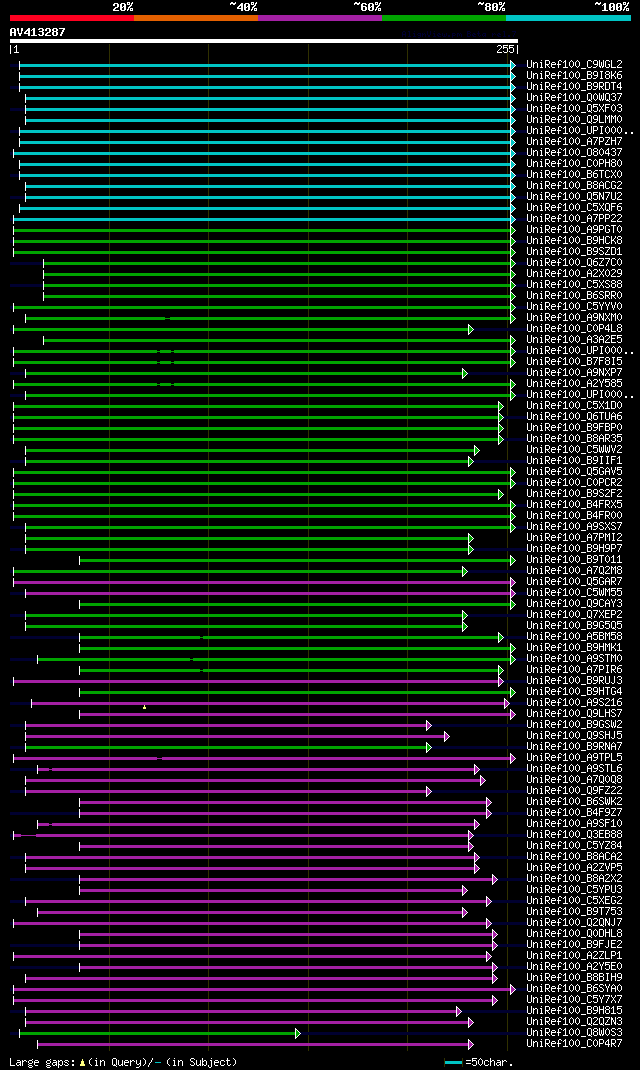Select the UniRef100_O80437 label

pos(574,153)
